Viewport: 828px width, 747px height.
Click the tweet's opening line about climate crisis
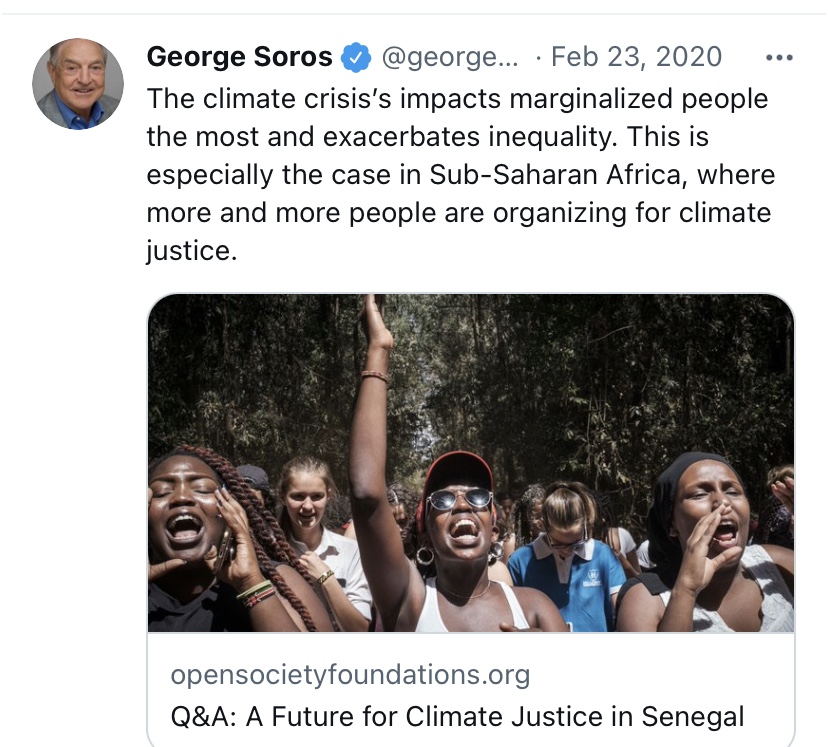(456, 99)
